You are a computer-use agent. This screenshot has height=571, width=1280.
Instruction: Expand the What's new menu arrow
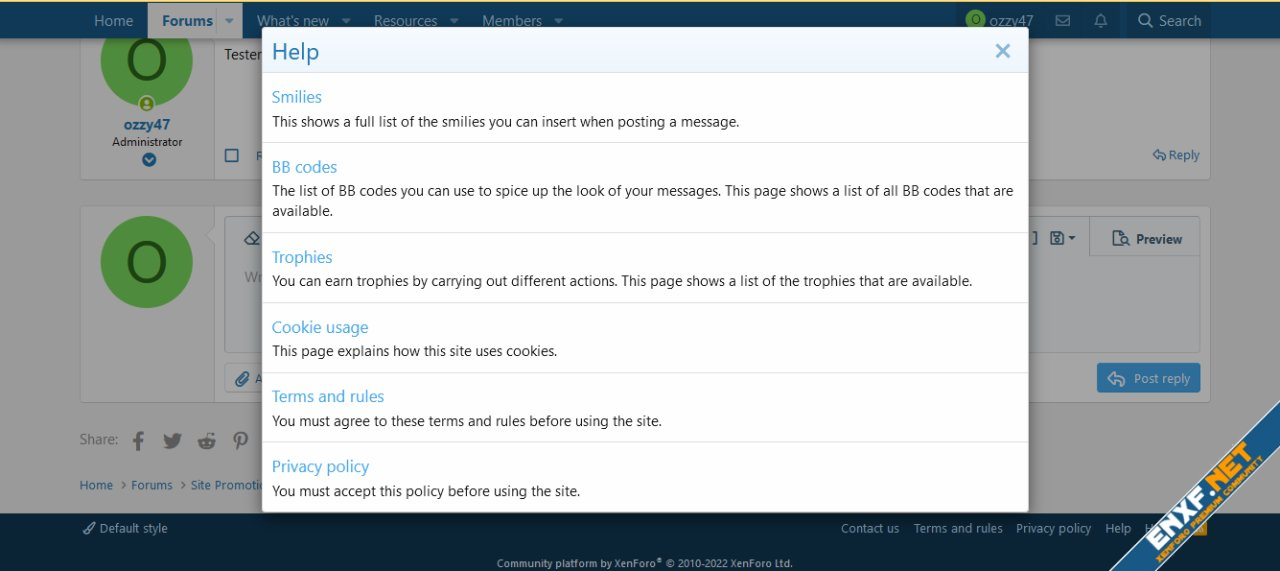[346, 21]
